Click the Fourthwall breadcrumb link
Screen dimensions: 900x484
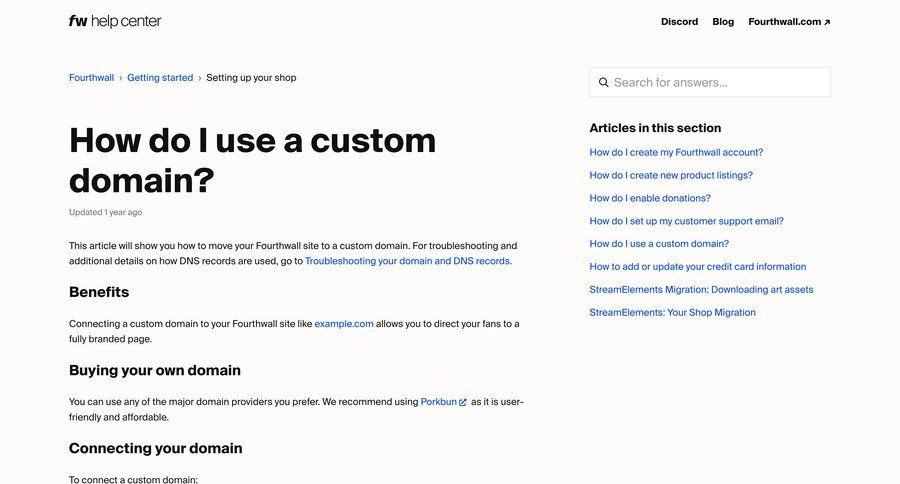[x=91, y=78]
